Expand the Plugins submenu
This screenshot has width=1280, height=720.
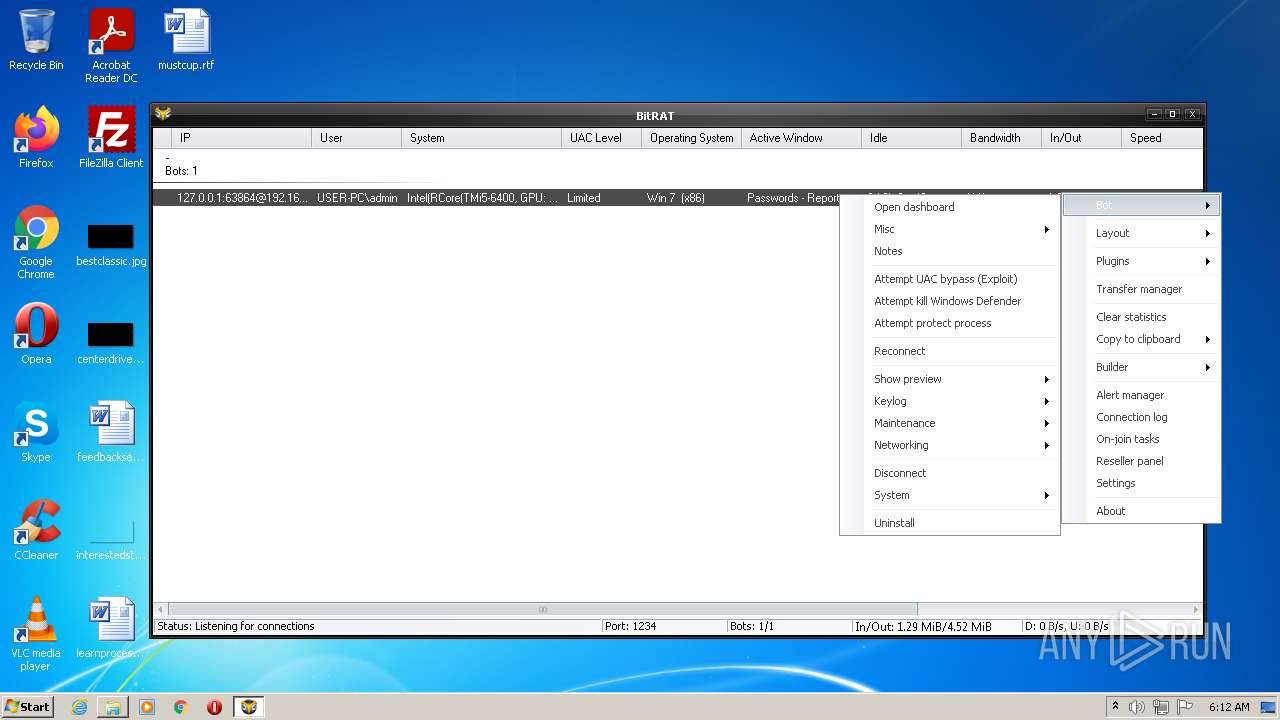pyautogui.click(x=1141, y=261)
